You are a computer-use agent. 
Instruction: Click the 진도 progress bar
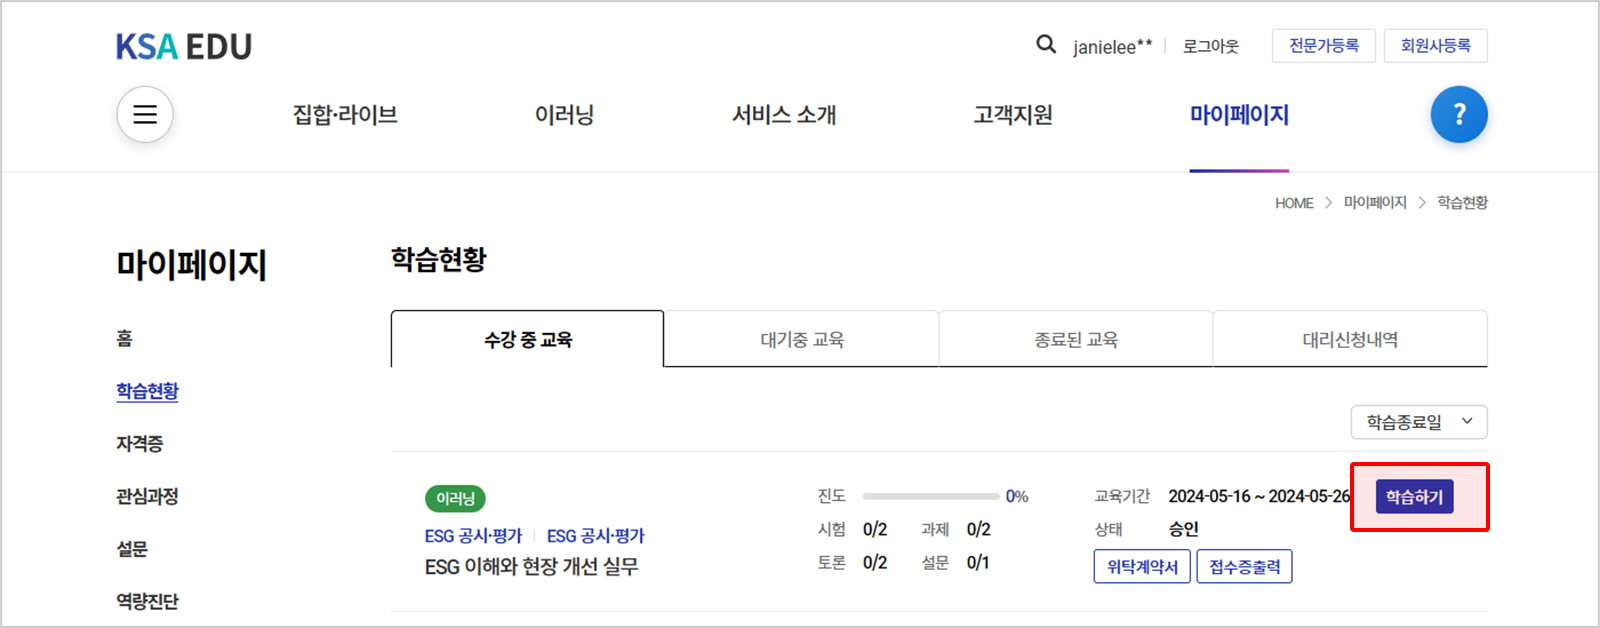click(931, 497)
